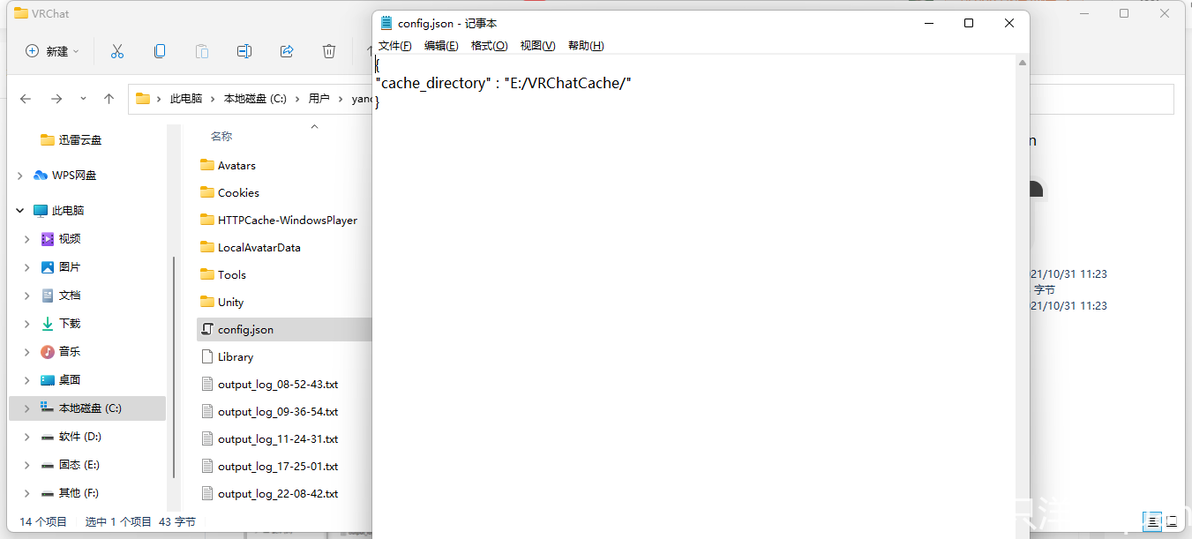The width and height of the screenshot is (1192, 539).
Task: Click the Notepad icon in config.json title bar
Action: (387, 24)
